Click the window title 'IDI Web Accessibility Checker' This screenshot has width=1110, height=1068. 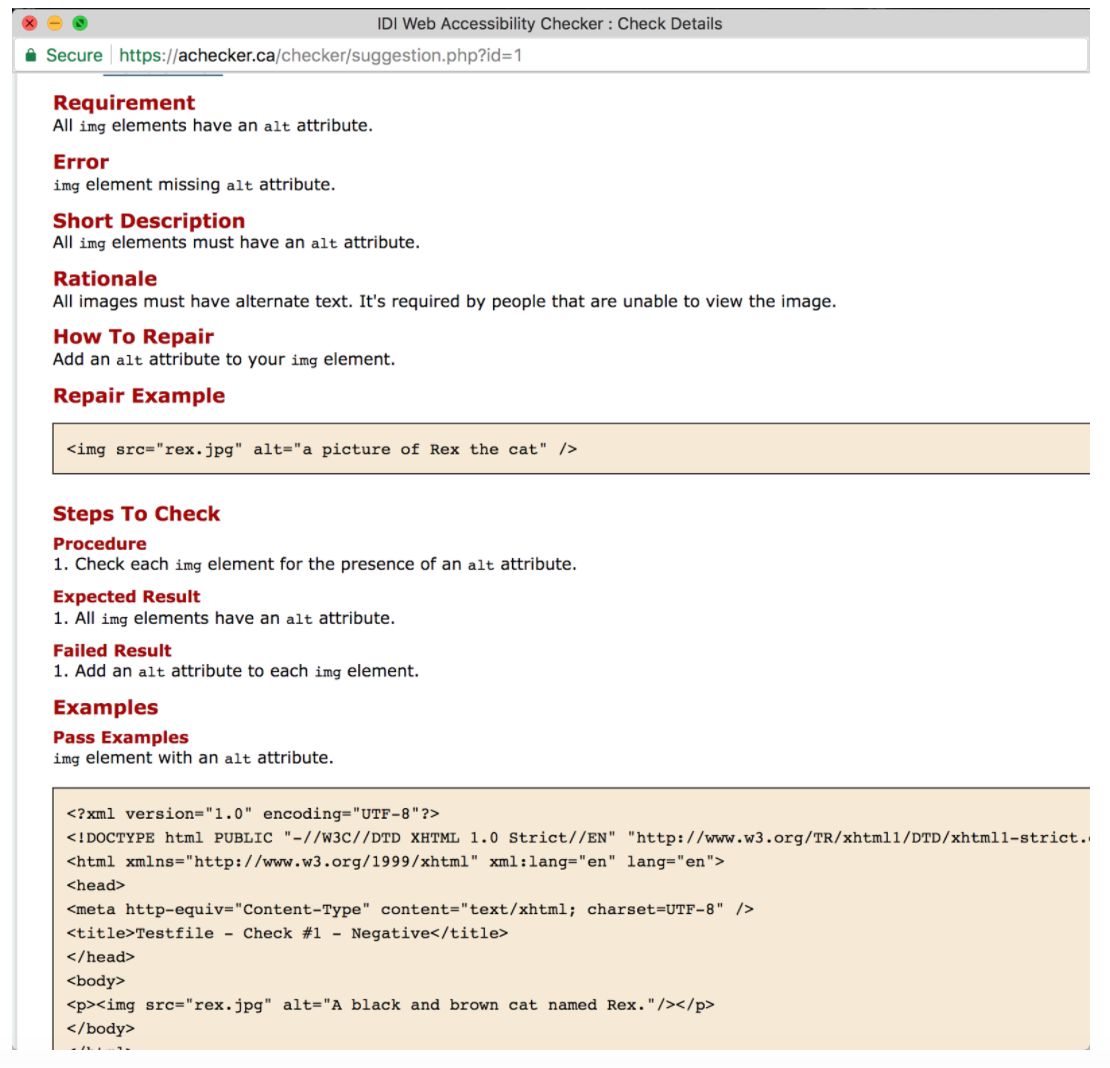(x=549, y=23)
